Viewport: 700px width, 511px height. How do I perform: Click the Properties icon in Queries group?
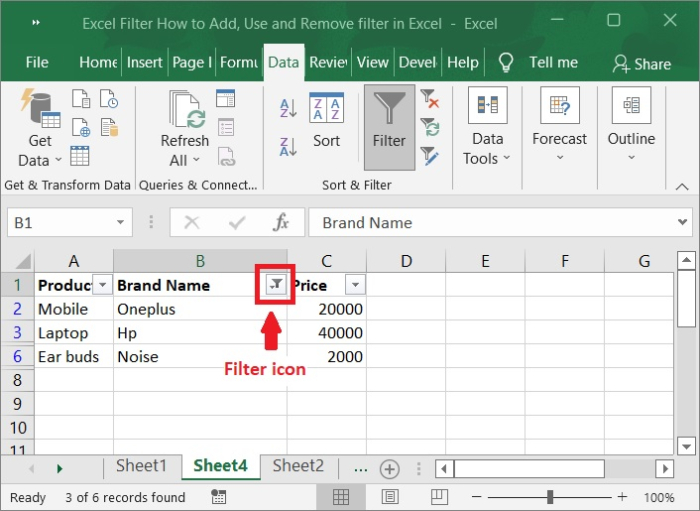tap(226, 127)
